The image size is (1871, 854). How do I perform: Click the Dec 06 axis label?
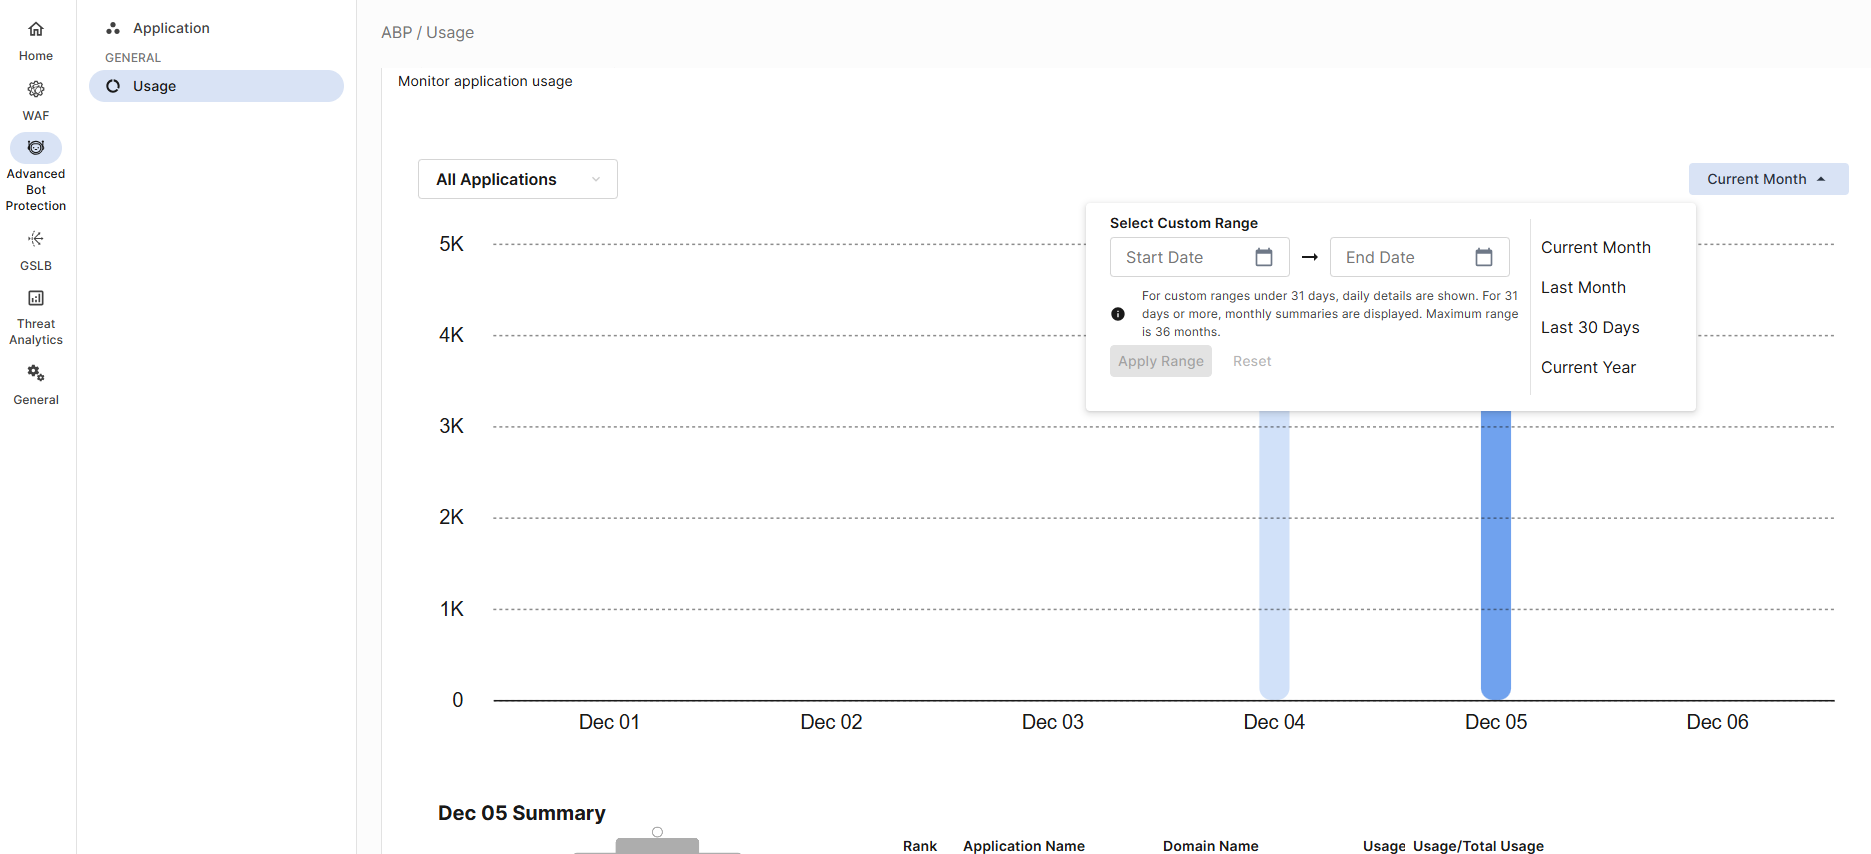tap(1718, 722)
